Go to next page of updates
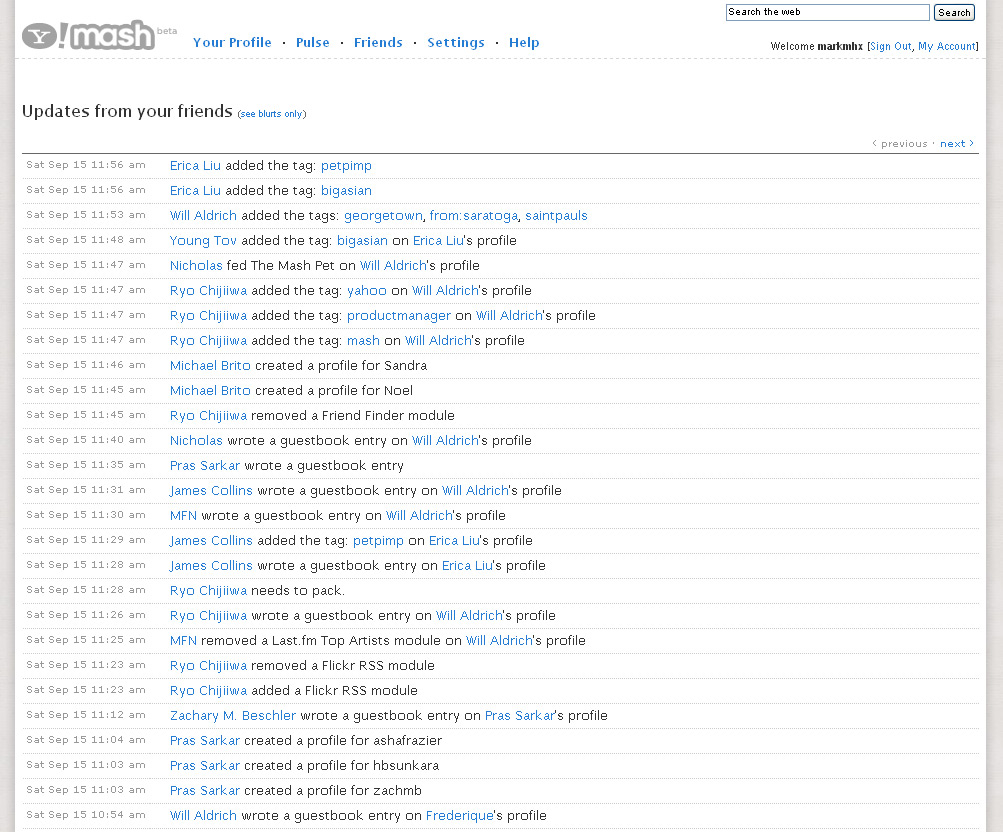 (x=956, y=144)
